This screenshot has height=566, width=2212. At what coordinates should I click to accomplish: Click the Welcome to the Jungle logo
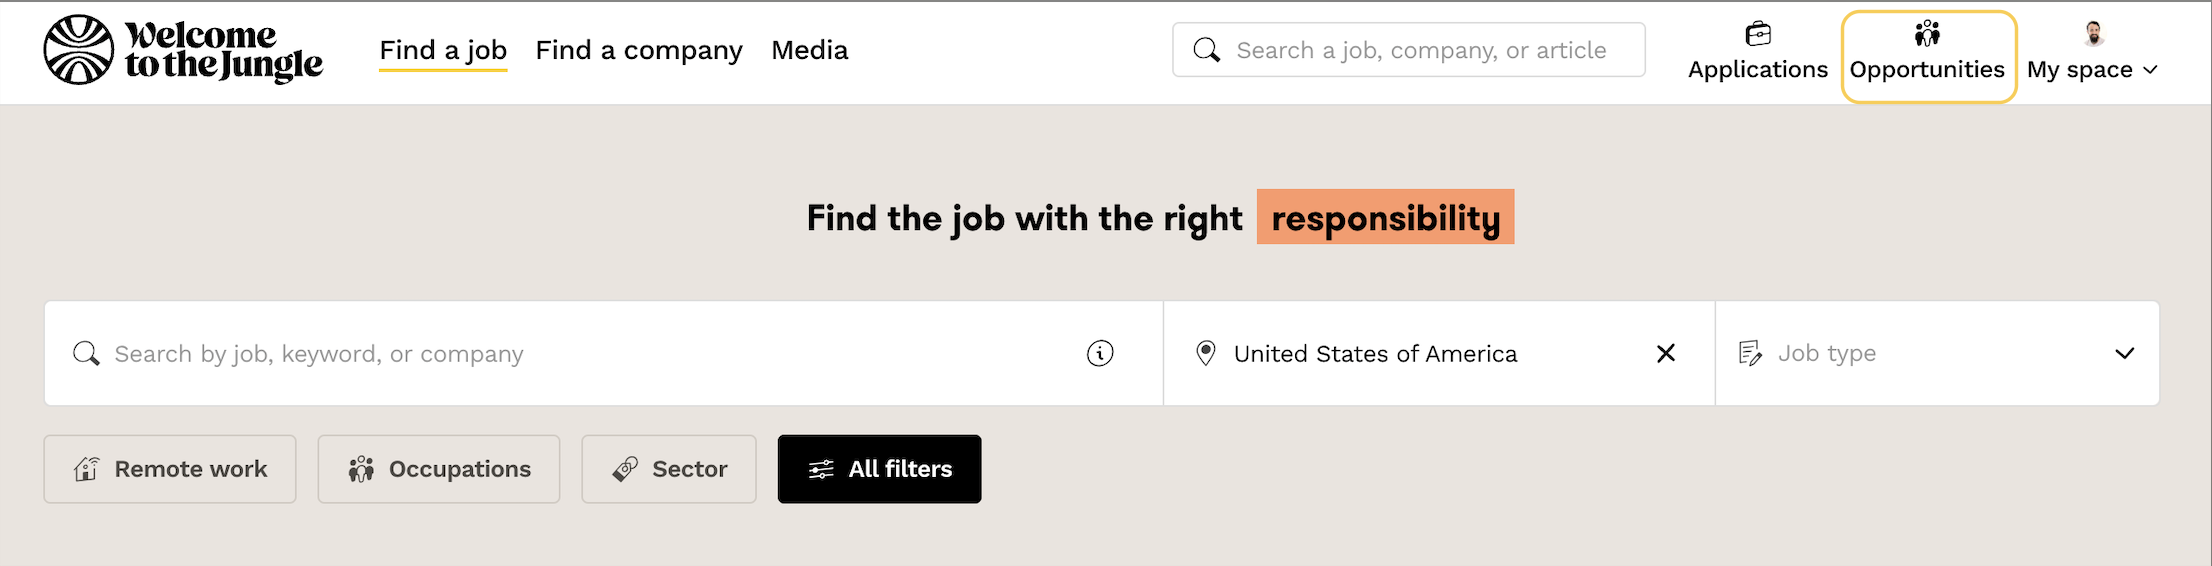[x=183, y=50]
